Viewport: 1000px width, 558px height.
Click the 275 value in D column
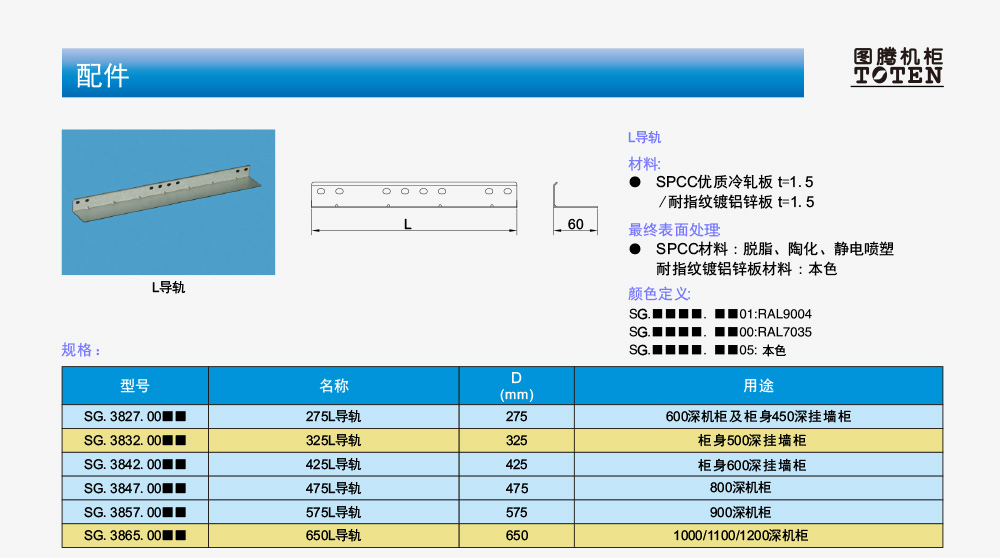click(517, 416)
